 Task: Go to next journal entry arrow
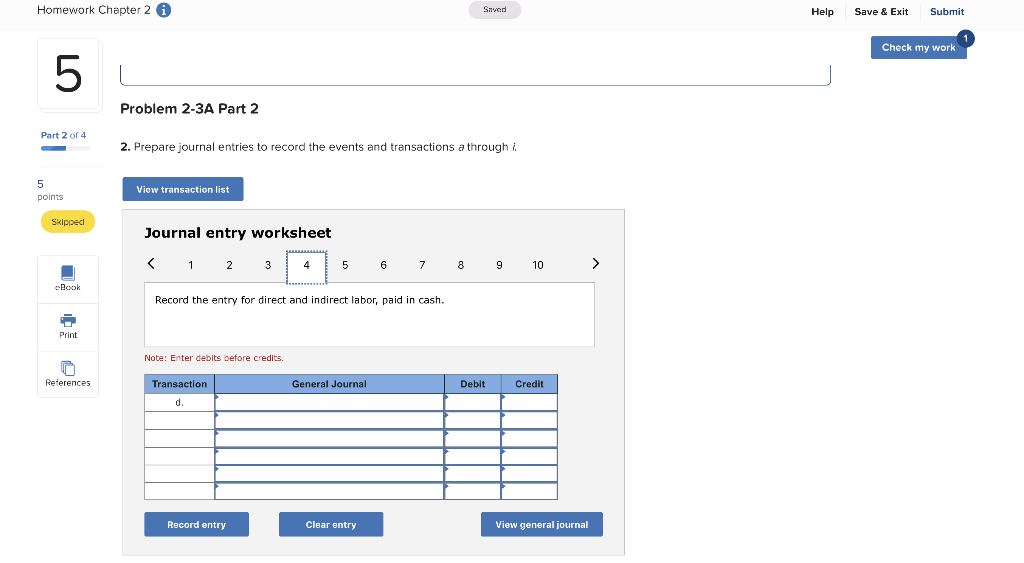coord(596,264)
